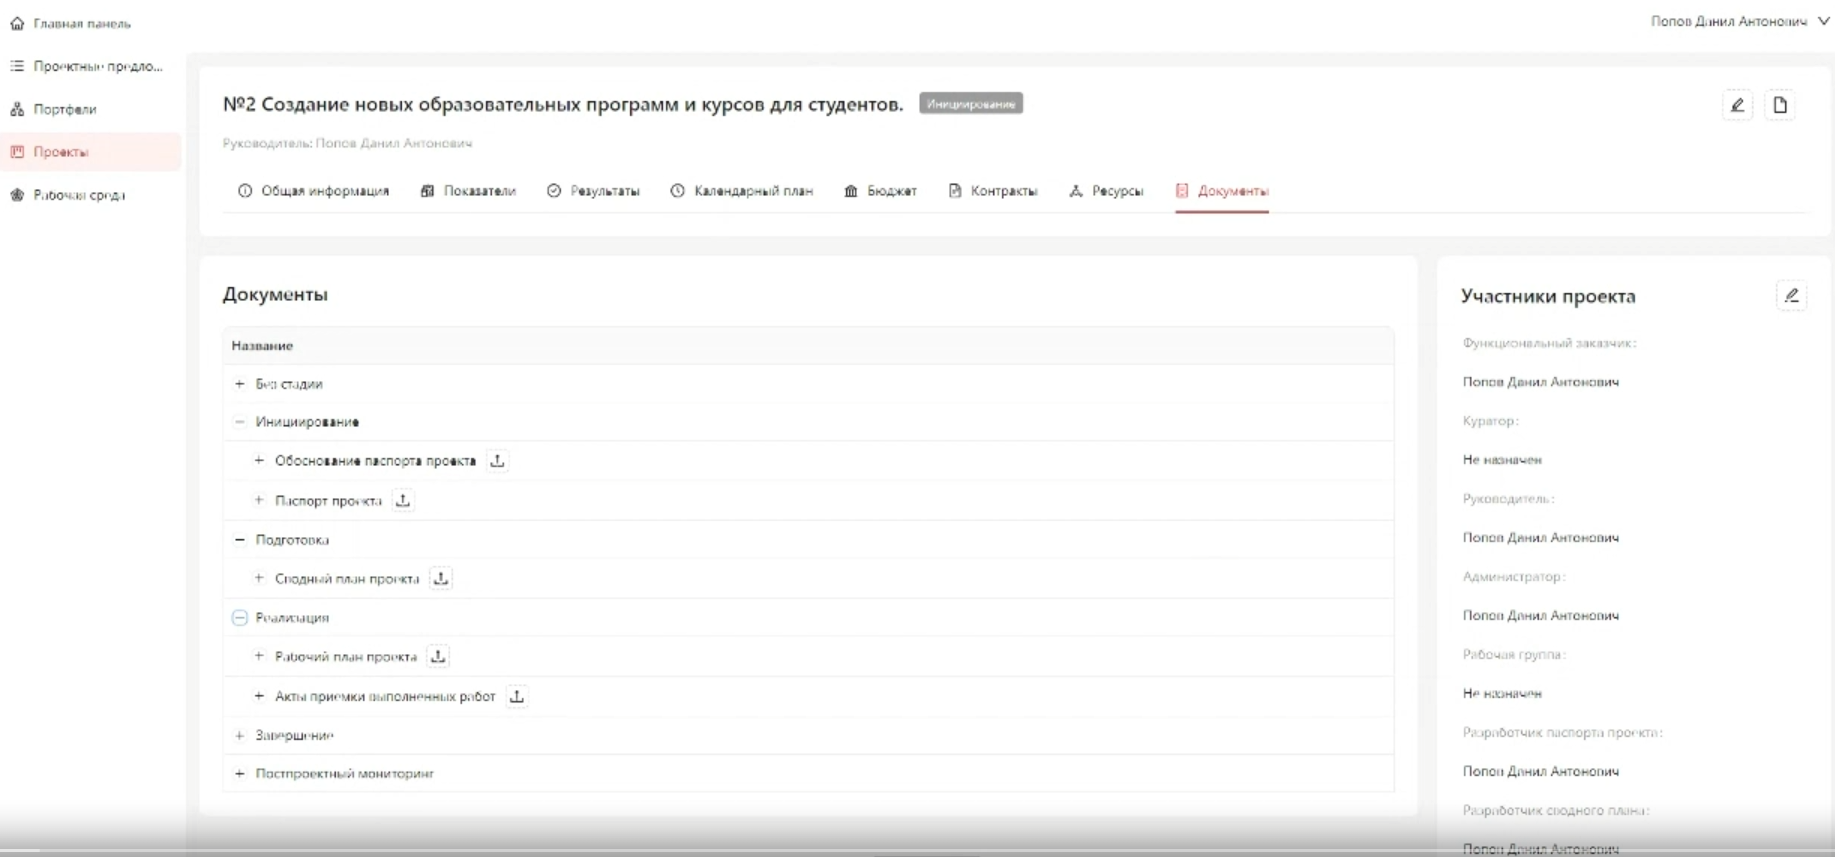Image resolution: width=1835 pixels, height=857 pixels.
Task: Click the Документы section heading
Action: pyautogui.click(x=275, y=294)
